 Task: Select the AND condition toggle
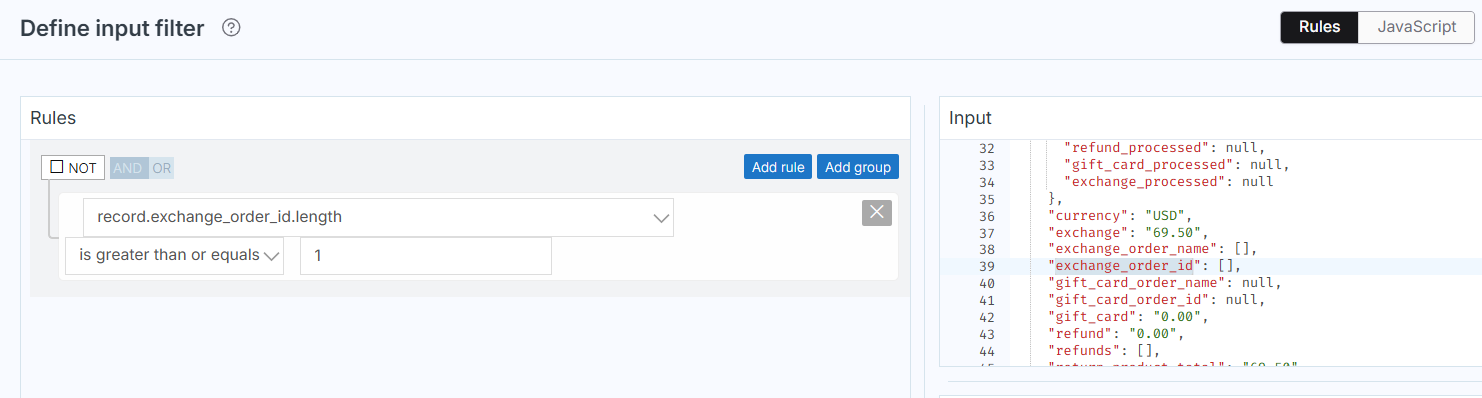[128, 168]
